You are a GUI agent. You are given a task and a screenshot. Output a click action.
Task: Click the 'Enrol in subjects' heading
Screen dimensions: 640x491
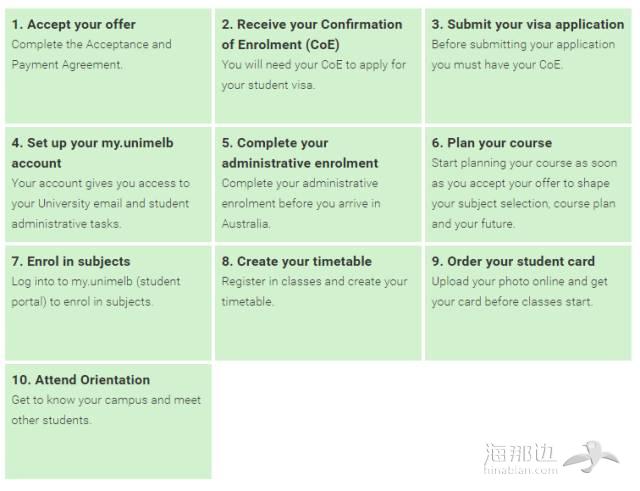71,261
